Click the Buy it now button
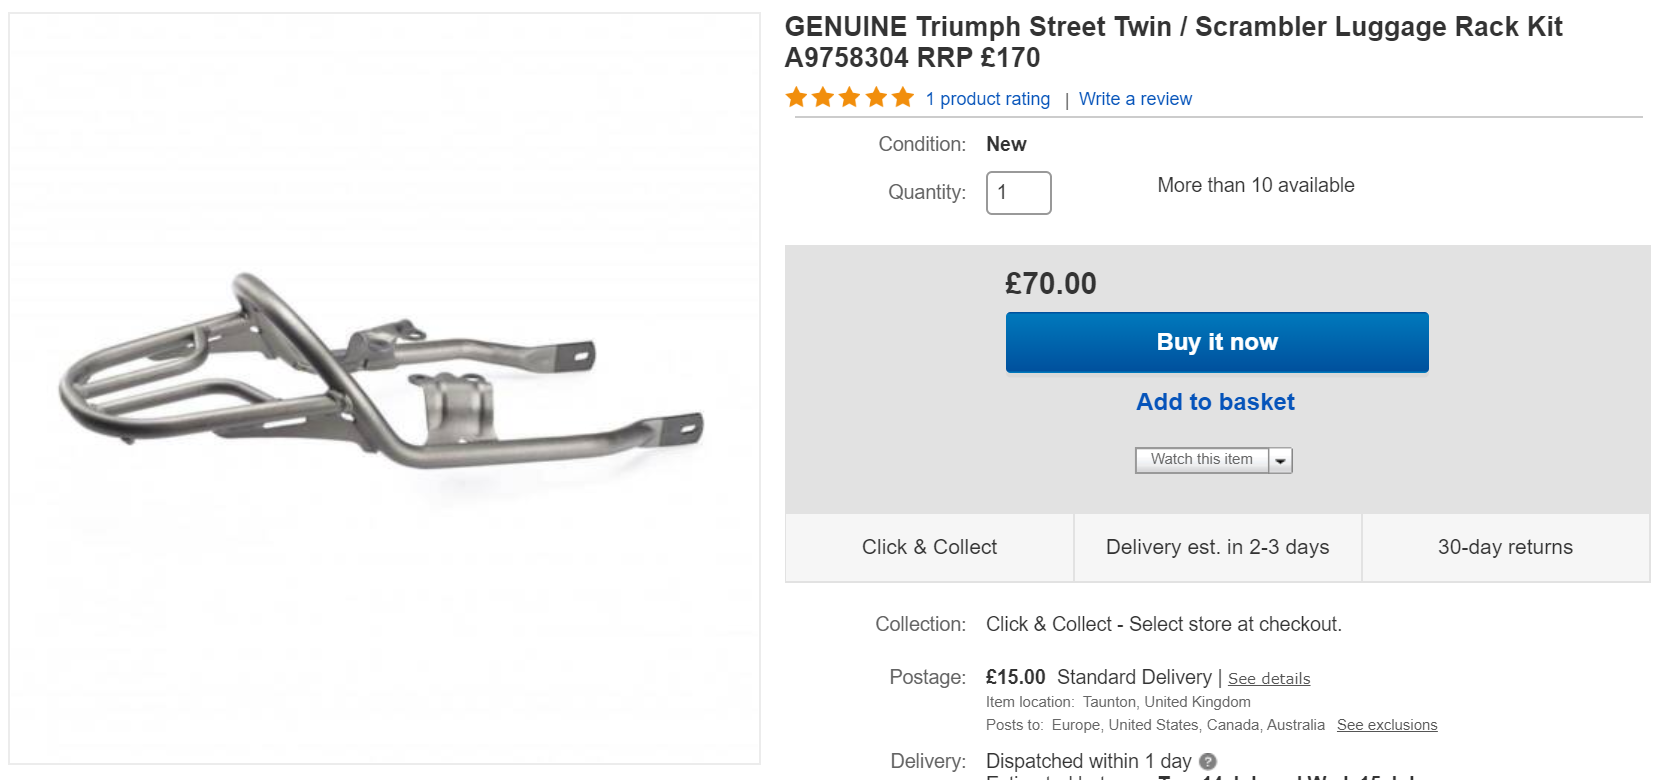This screenshot has width=1663, height=780. click(x=1217, y=342)
